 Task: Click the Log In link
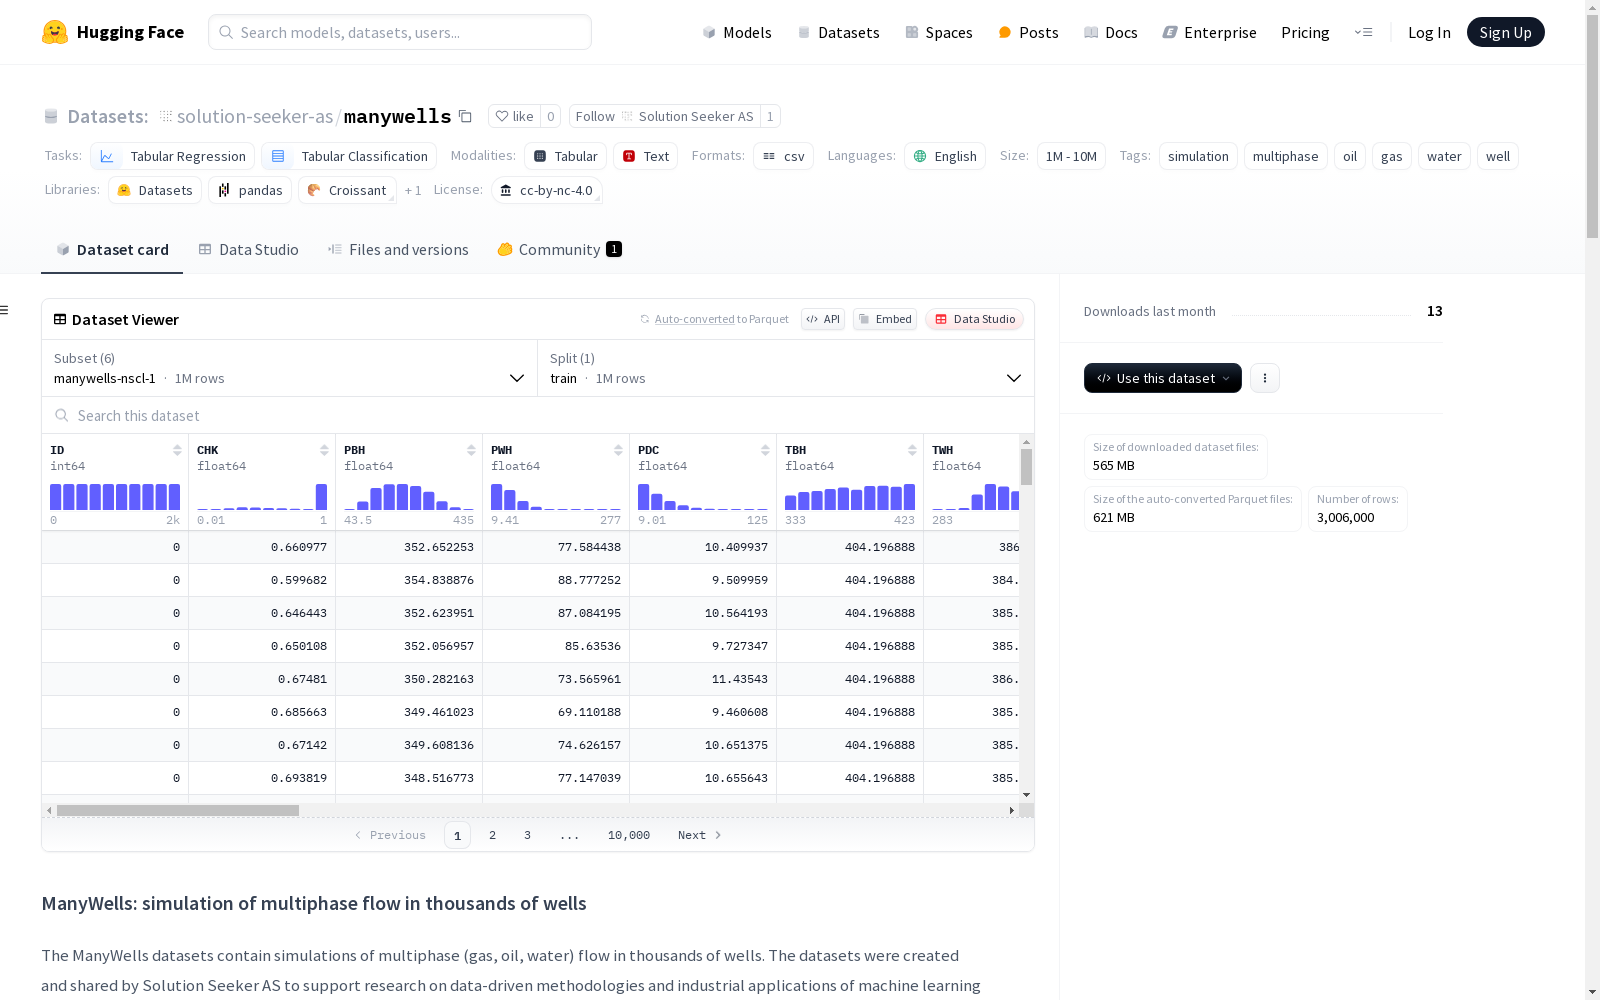(1429, 32)
